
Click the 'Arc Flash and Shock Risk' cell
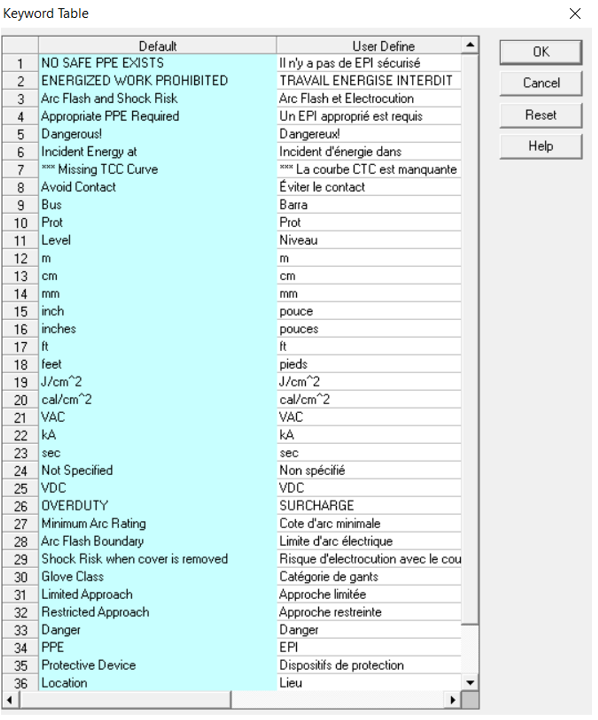158,98
